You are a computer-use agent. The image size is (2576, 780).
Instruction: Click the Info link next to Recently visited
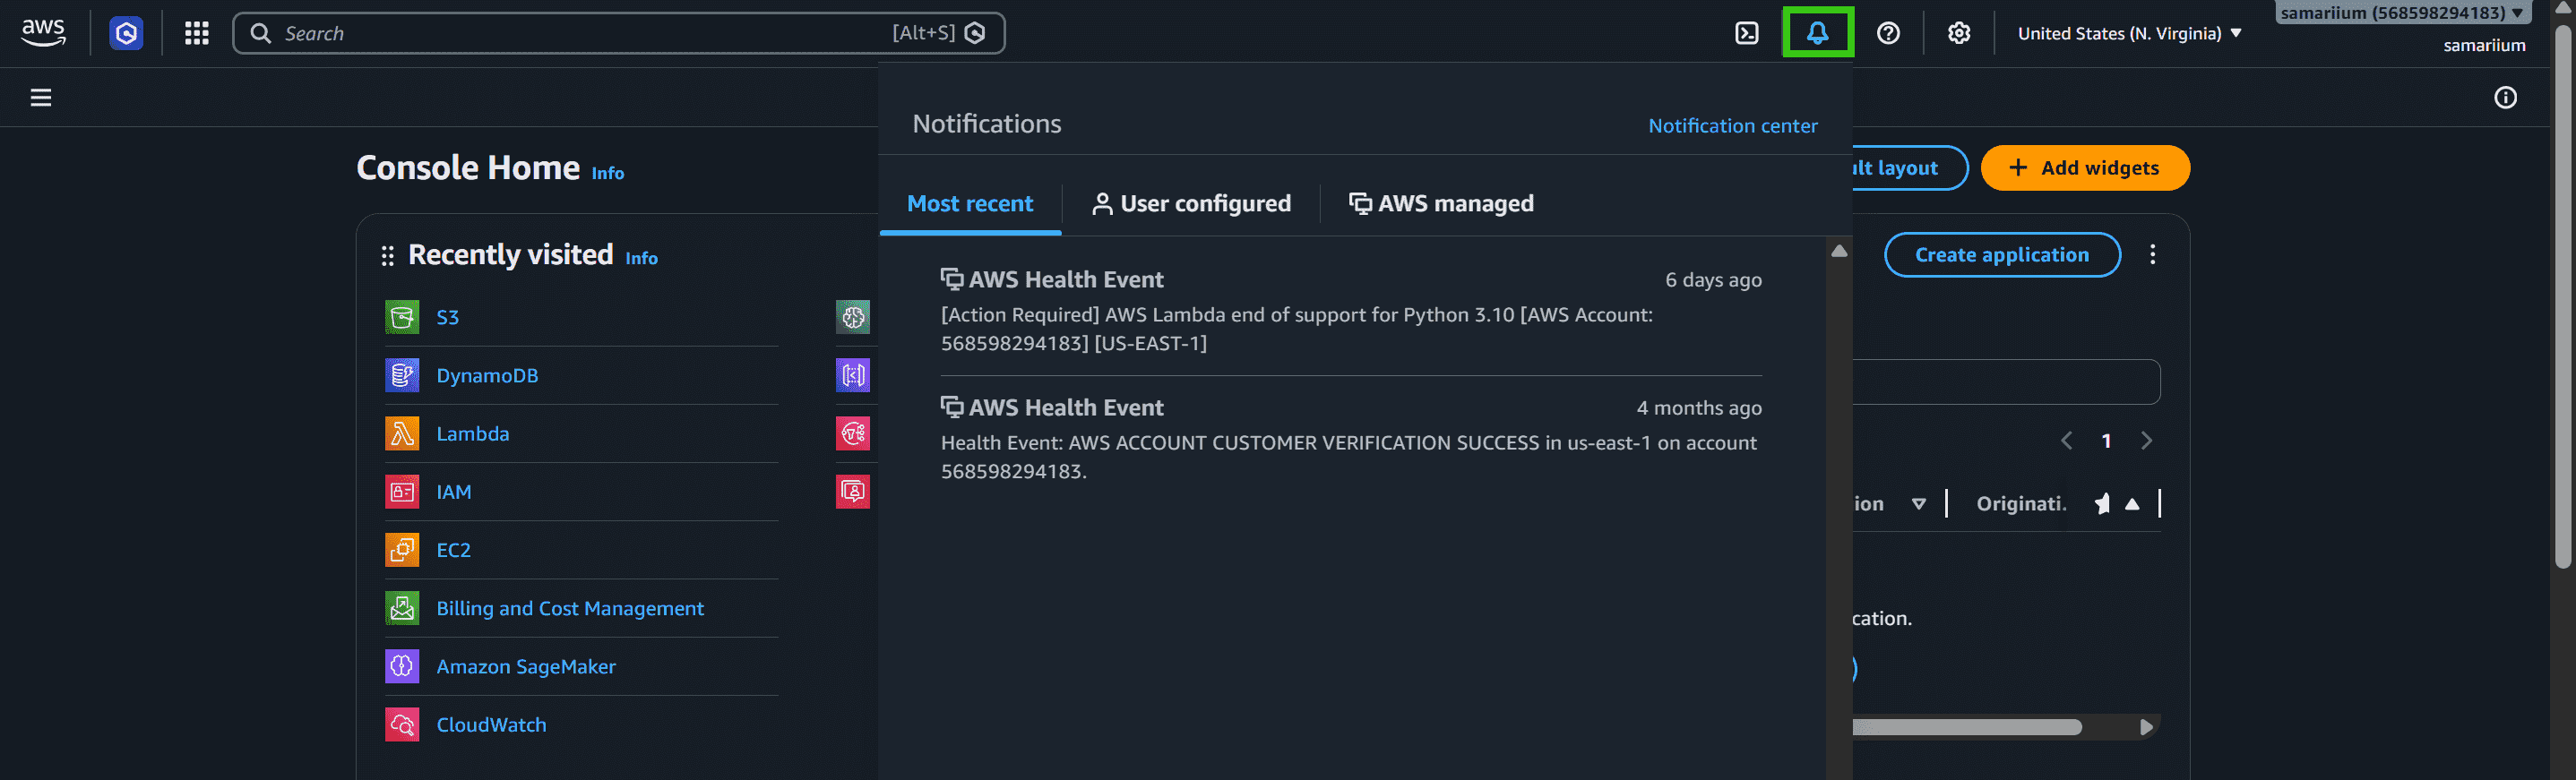pos(642,258)
